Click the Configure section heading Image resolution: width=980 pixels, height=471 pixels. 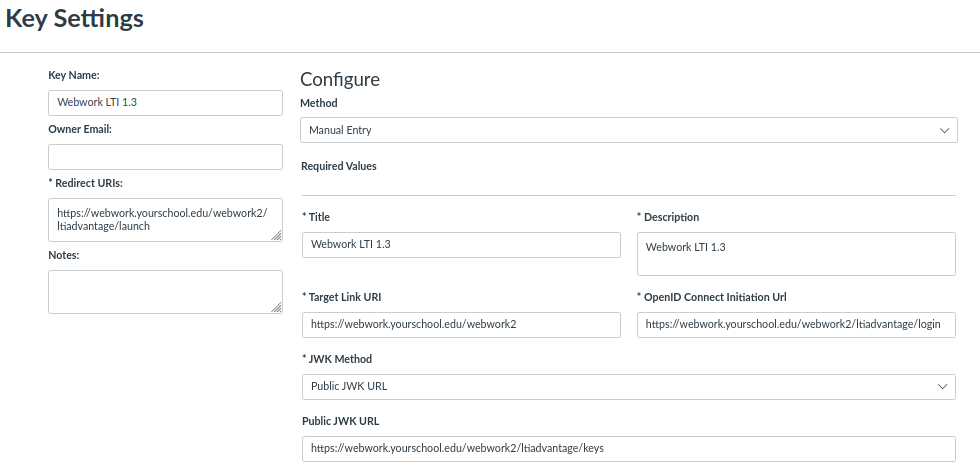tap(340, 79)
